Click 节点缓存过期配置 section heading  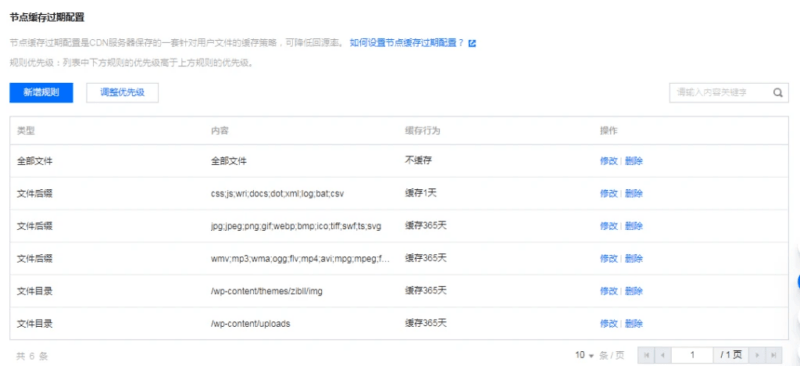(x=47, y=17)
